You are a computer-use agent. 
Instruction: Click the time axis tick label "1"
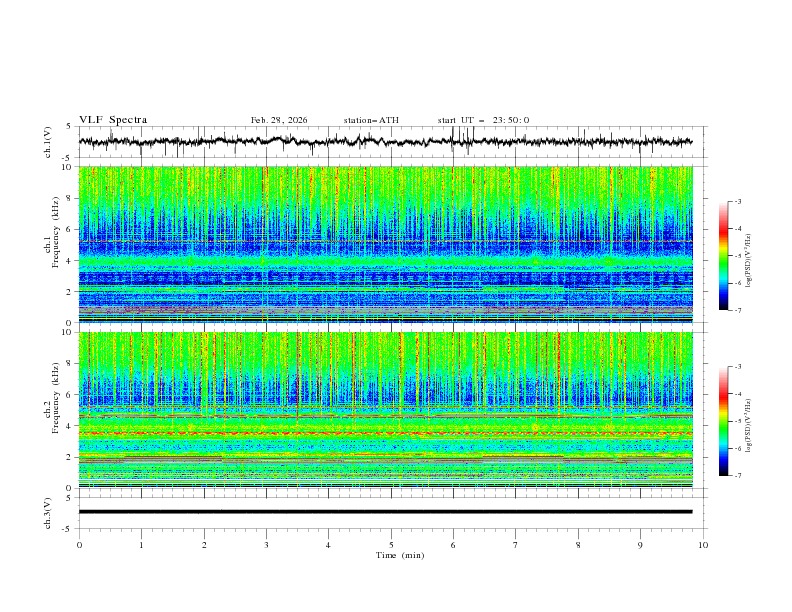coord(142,545)
